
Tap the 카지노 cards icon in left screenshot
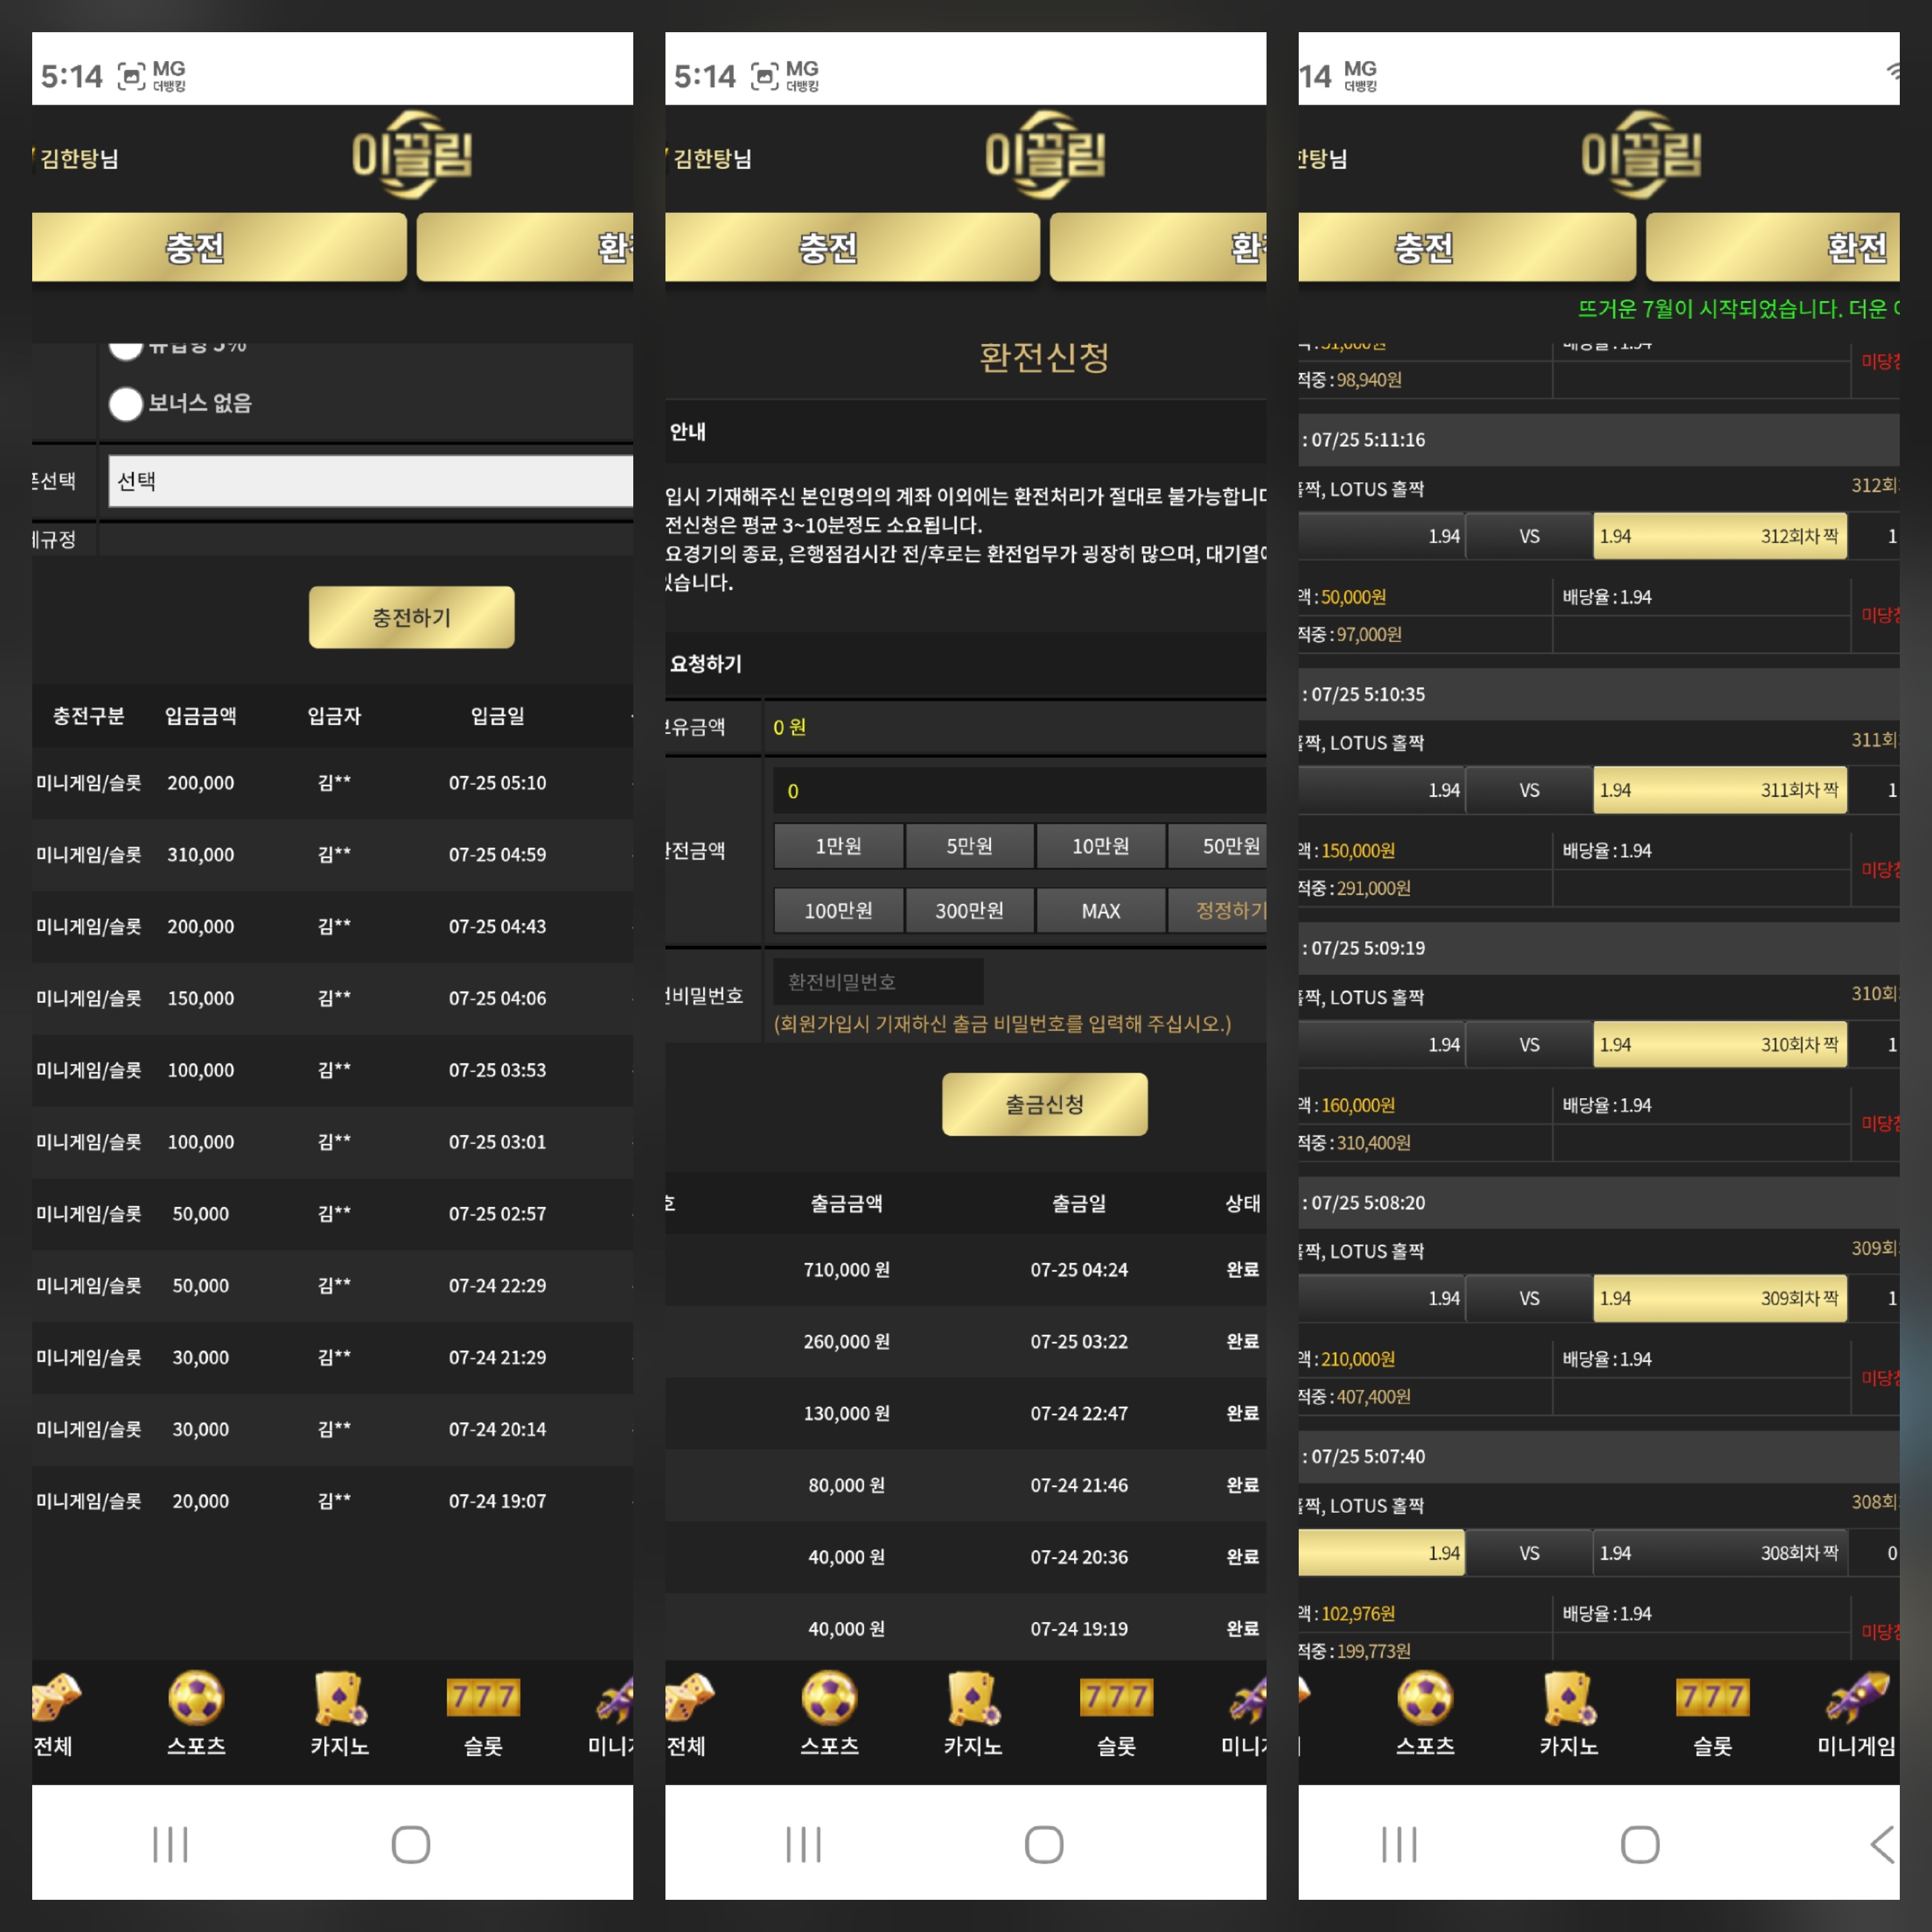[340, 1697]
